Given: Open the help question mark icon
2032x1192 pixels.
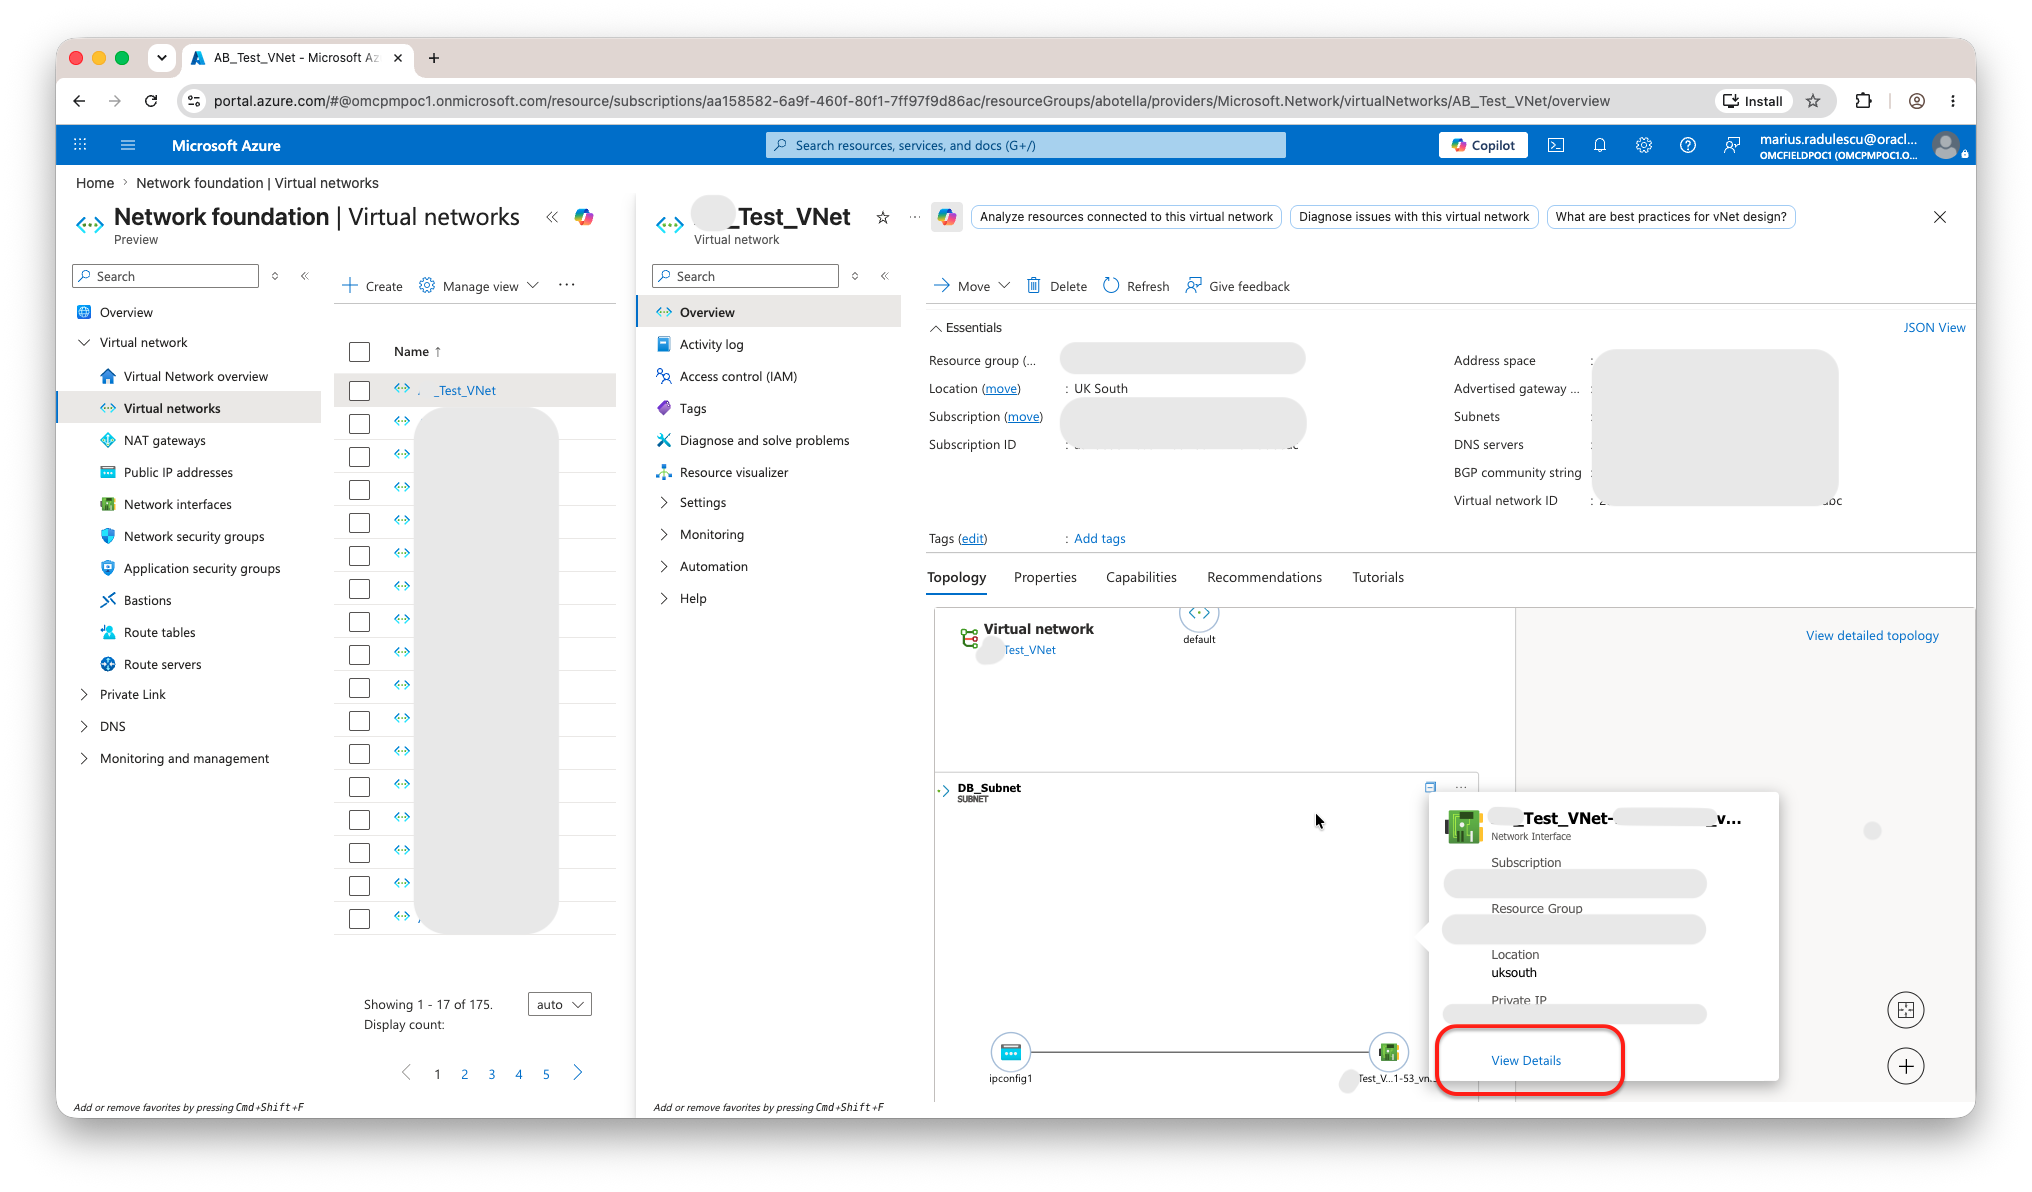Looking at the screenshot, I should tap(1688, 145).
